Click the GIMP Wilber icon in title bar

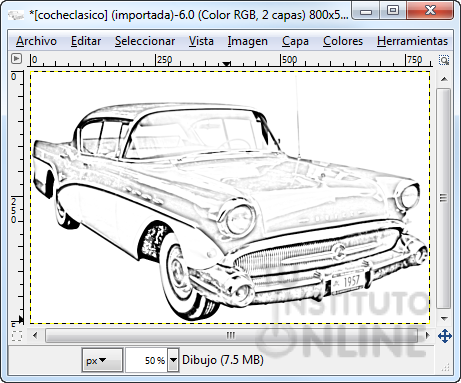tap(16, 14)
